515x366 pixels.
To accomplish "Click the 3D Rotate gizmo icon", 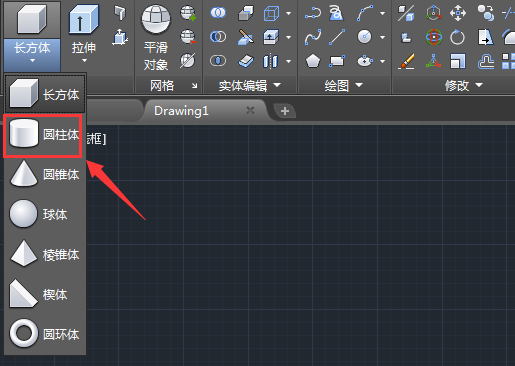I will pyautogui.click(x=434, y=37).
